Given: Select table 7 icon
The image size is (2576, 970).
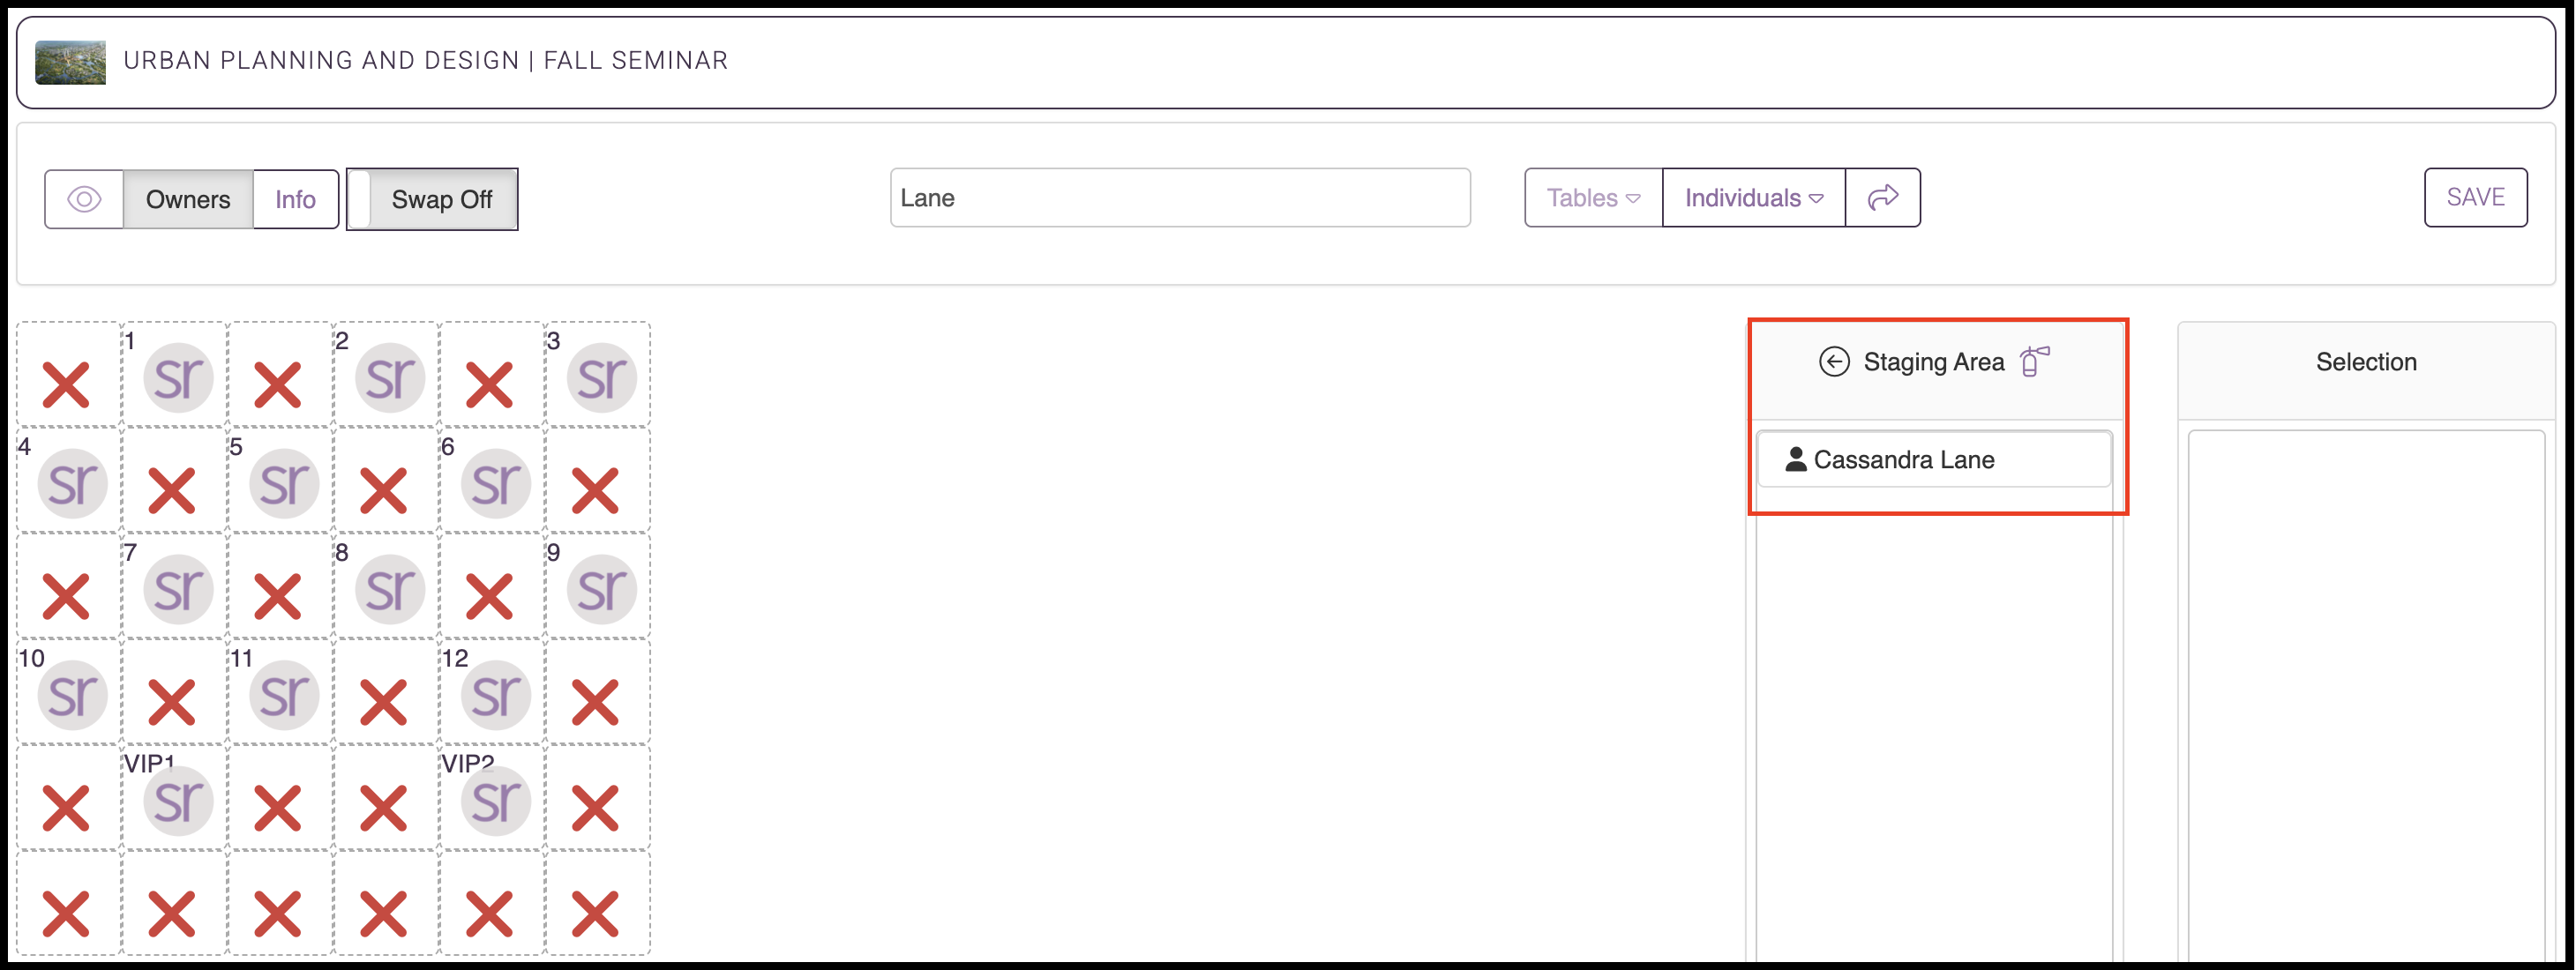Looking at the screenshot, I should [178, 590].
